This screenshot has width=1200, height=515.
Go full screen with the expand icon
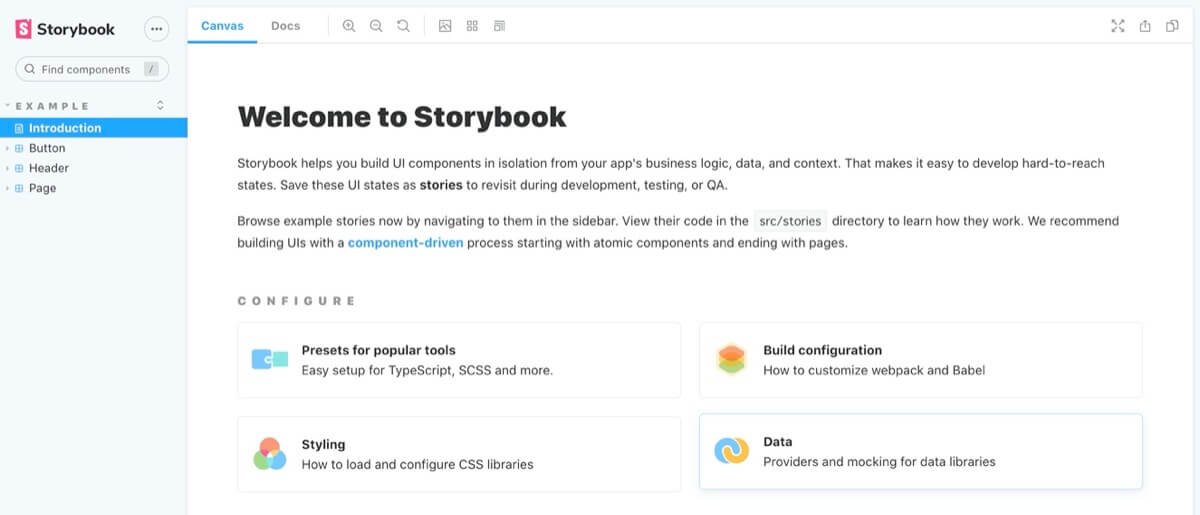click(x=1118, y=26)
